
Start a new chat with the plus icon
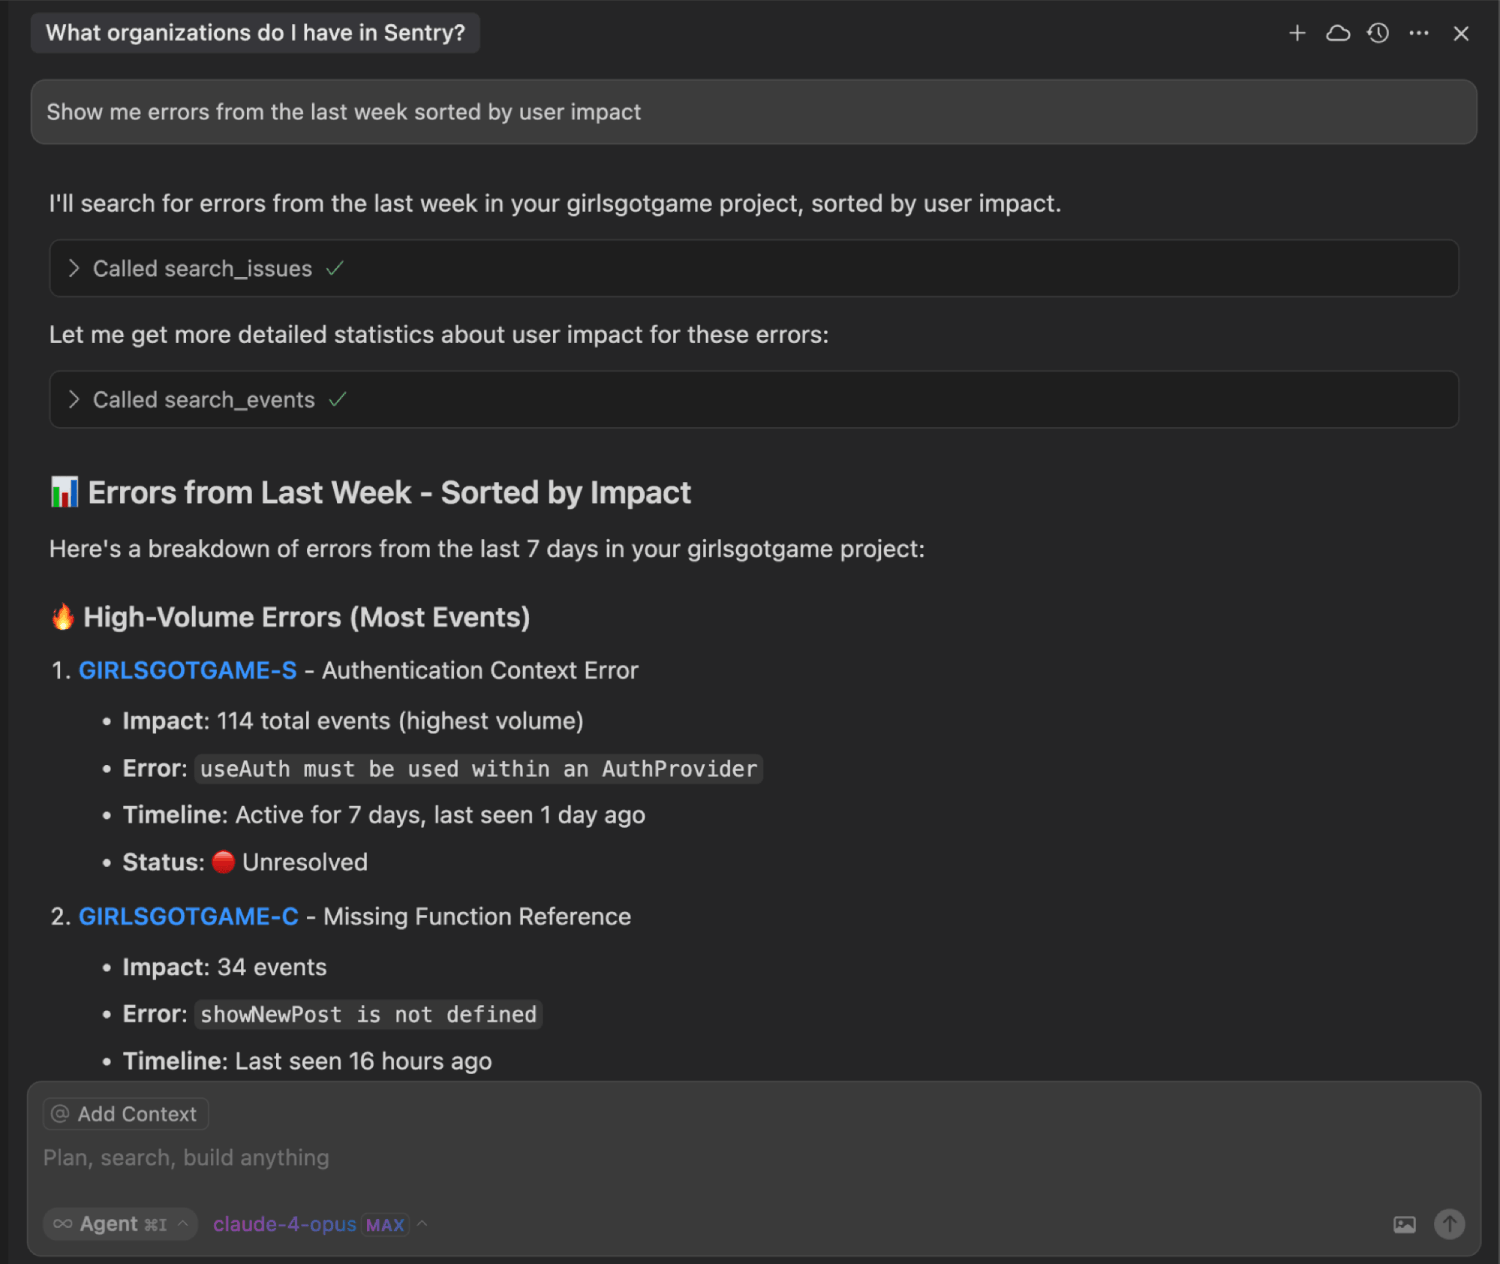(x=1297, y=33)
